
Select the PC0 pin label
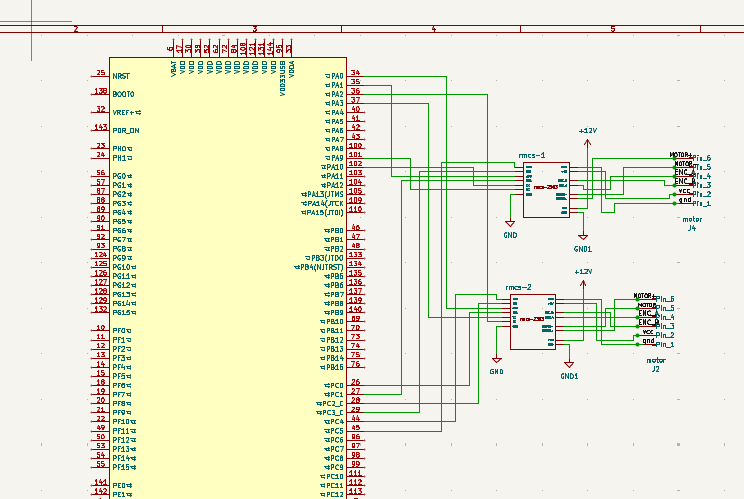point(334,386)
